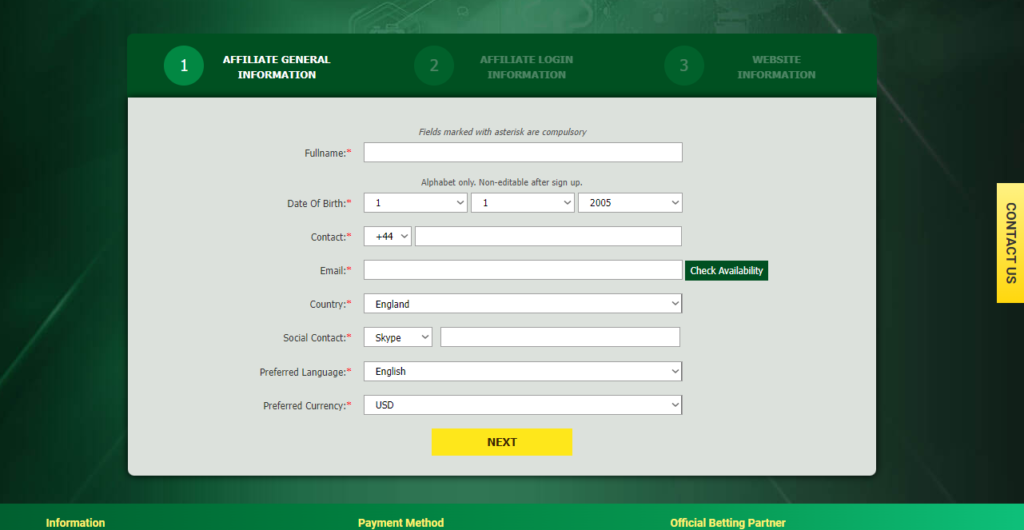Click the Contact phone number field
1024x530 pixels.
pos(548,236)
